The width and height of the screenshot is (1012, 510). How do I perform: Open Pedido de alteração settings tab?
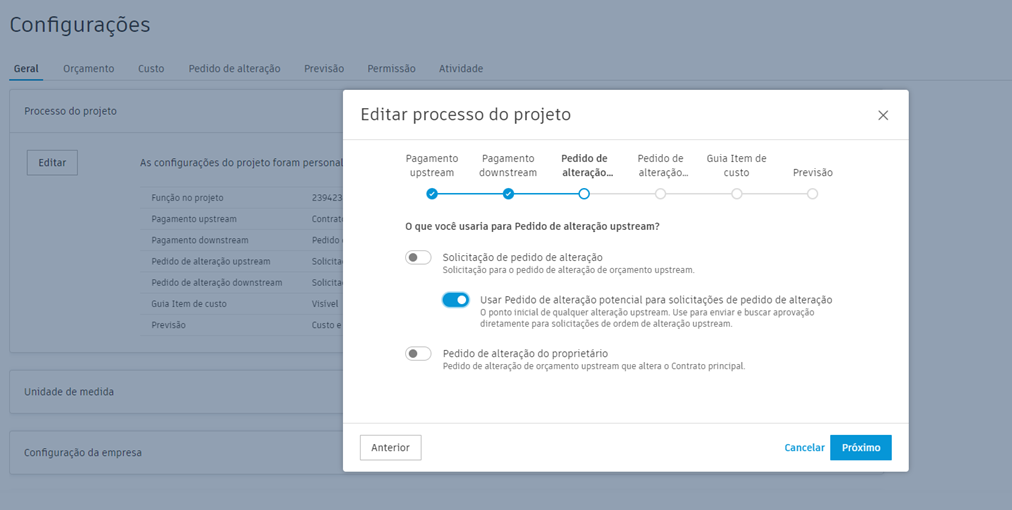click(234, 68)
